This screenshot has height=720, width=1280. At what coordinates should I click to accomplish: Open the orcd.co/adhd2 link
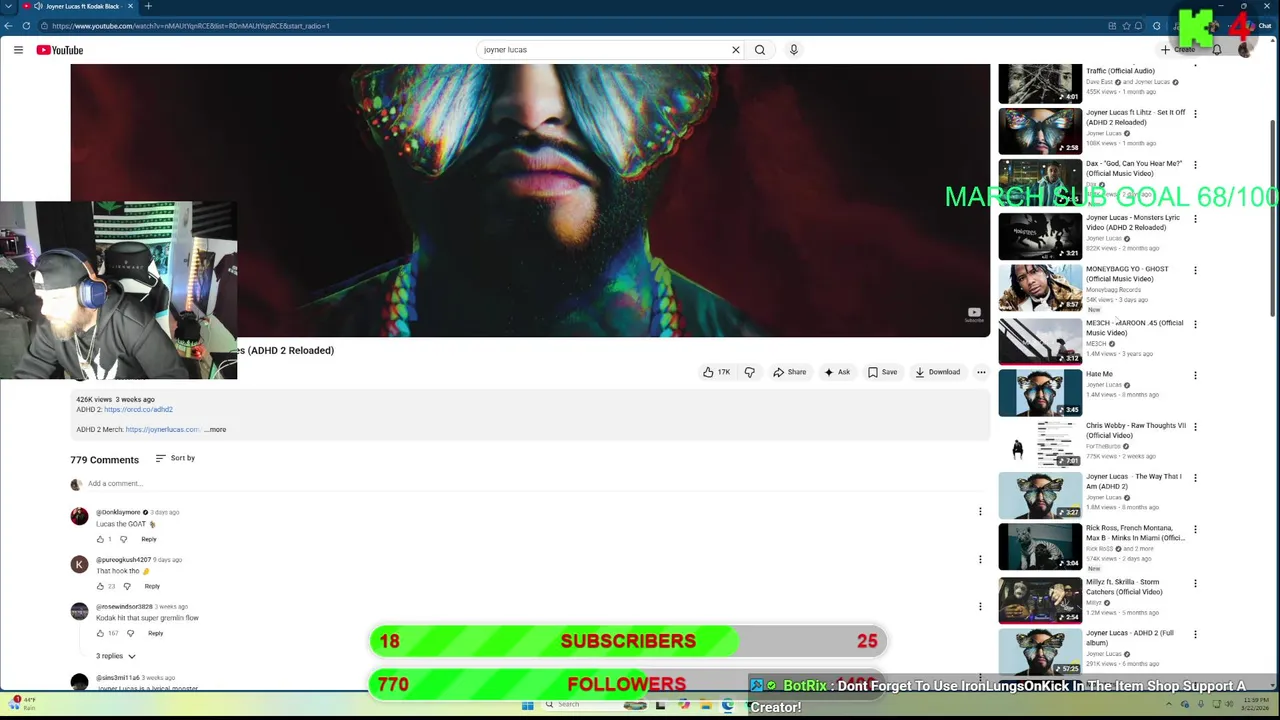click(138, 410)
